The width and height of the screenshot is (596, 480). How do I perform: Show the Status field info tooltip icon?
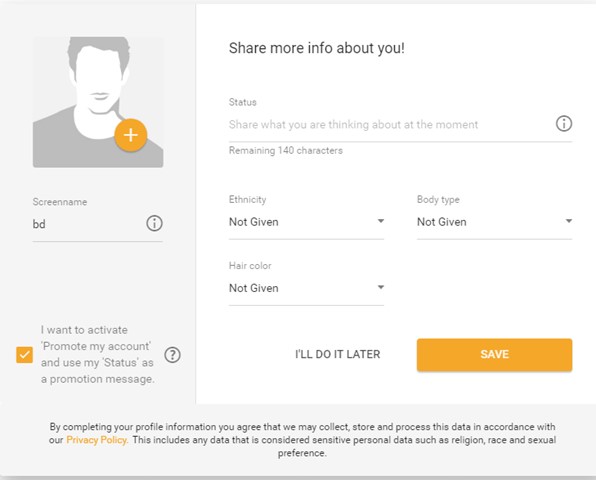point(564,124)
